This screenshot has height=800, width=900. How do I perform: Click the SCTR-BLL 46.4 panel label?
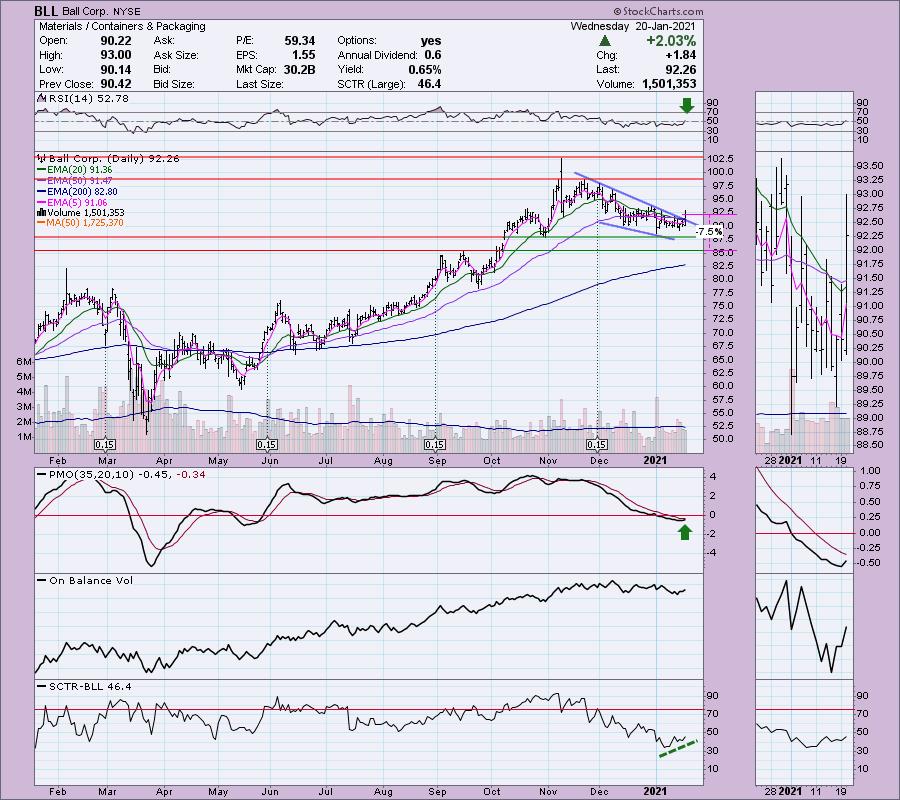85,686
